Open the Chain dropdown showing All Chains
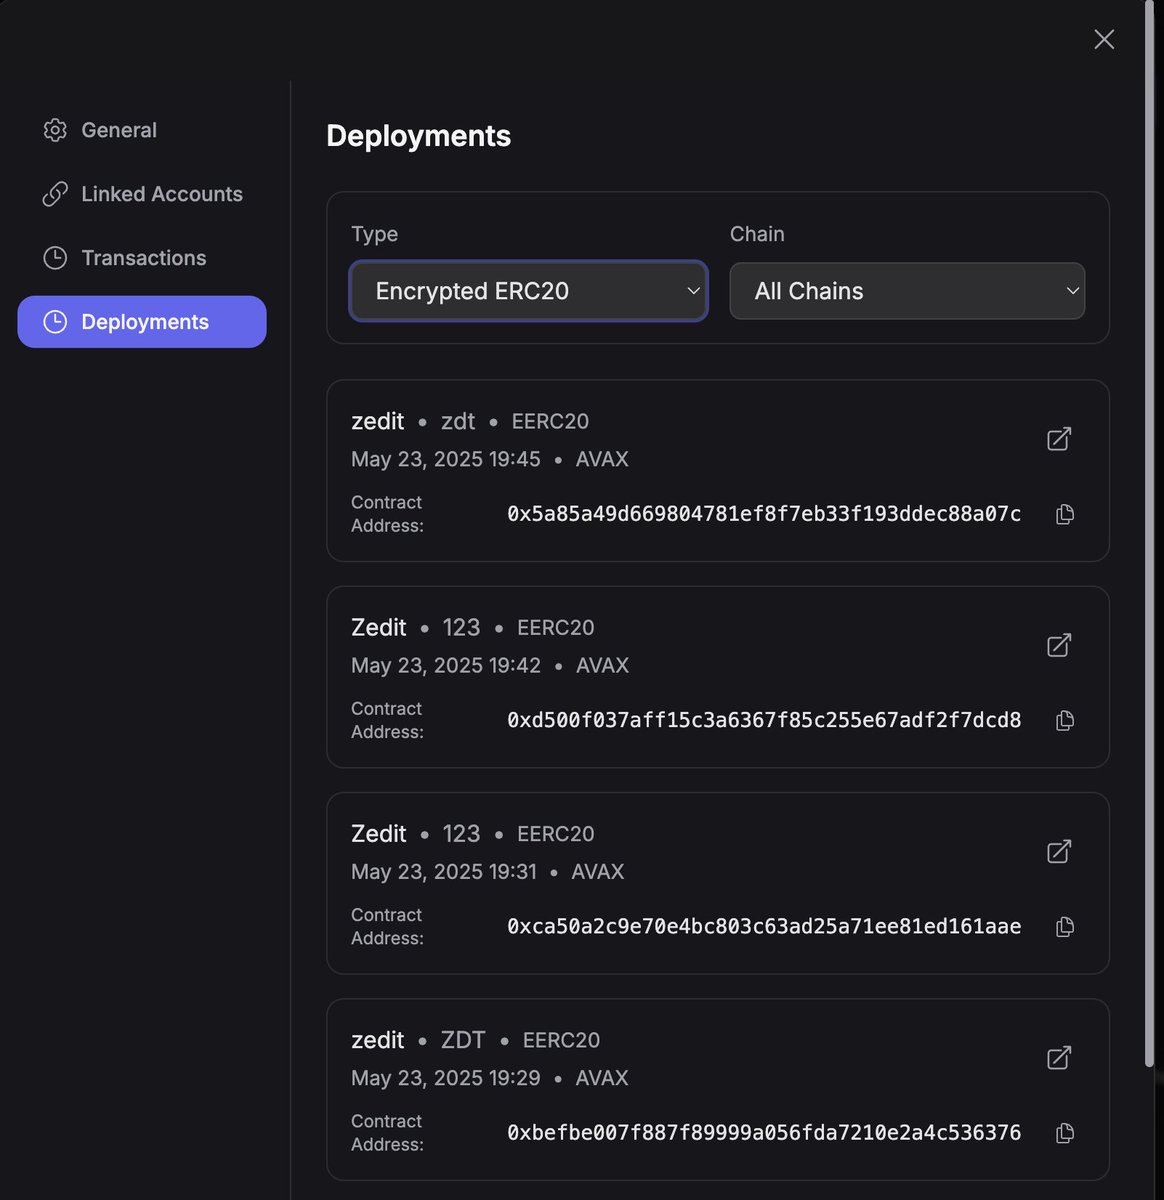The height and width of the screenshot is (1200, 1164). coord(907,291)
